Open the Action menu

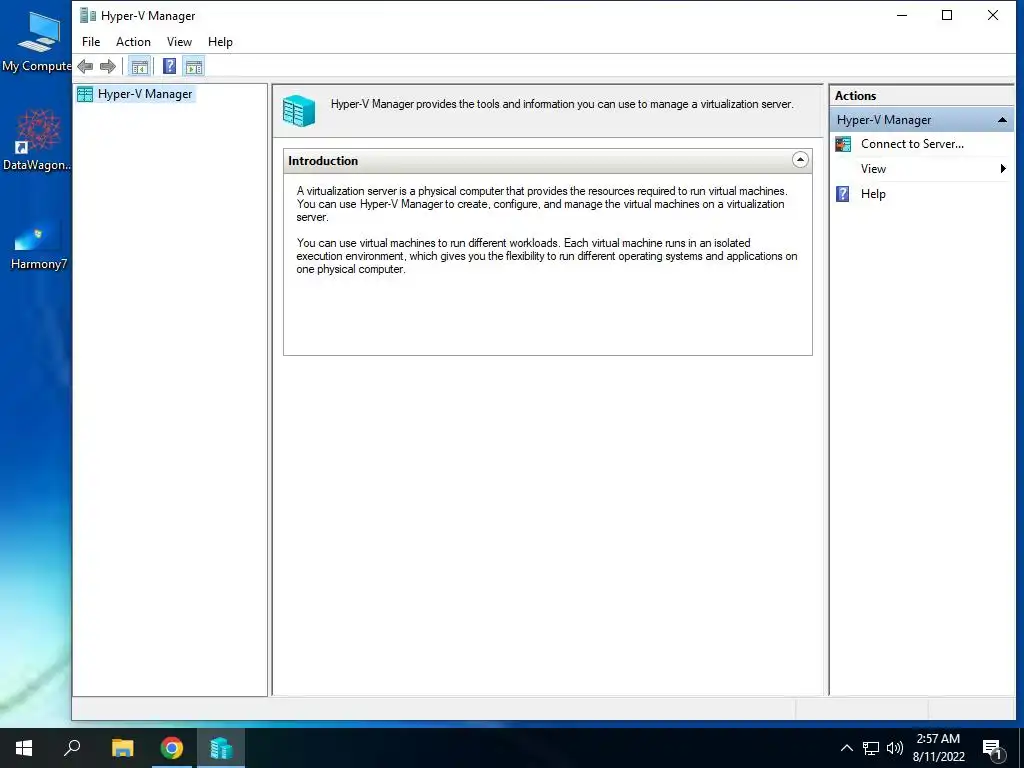(133, 42)
